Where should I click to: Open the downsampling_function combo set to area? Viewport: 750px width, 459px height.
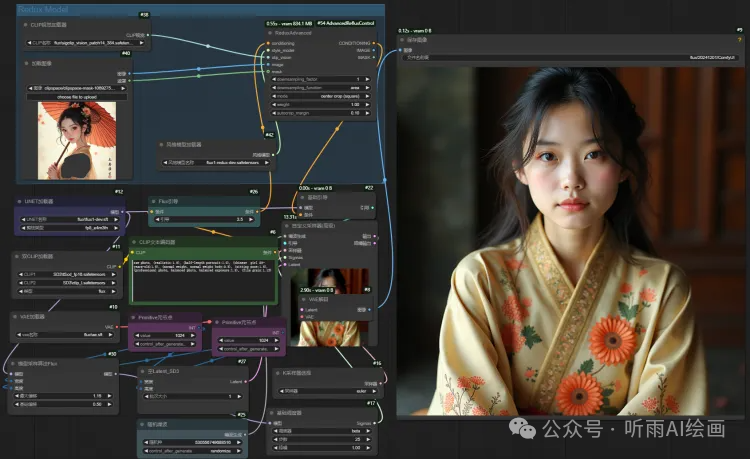click(320, 88)
